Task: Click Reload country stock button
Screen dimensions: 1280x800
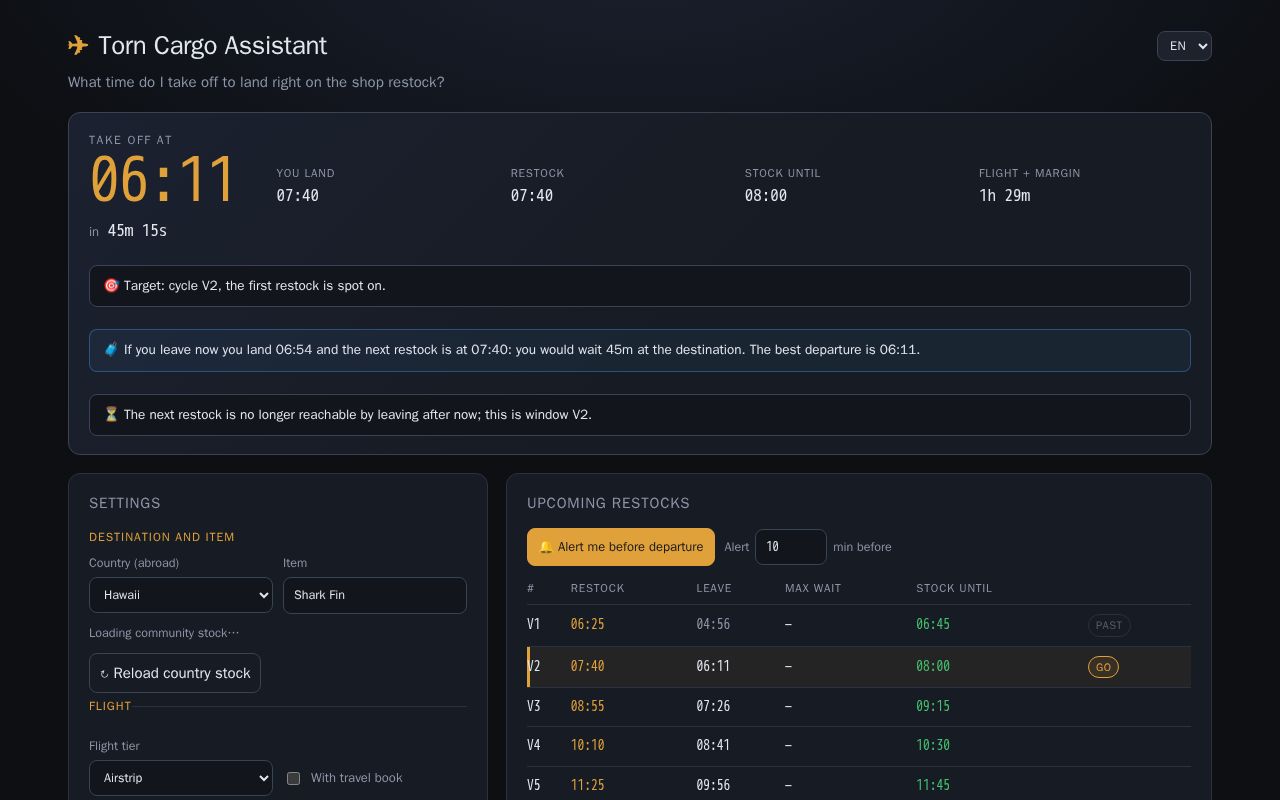Action: (175, 673)
